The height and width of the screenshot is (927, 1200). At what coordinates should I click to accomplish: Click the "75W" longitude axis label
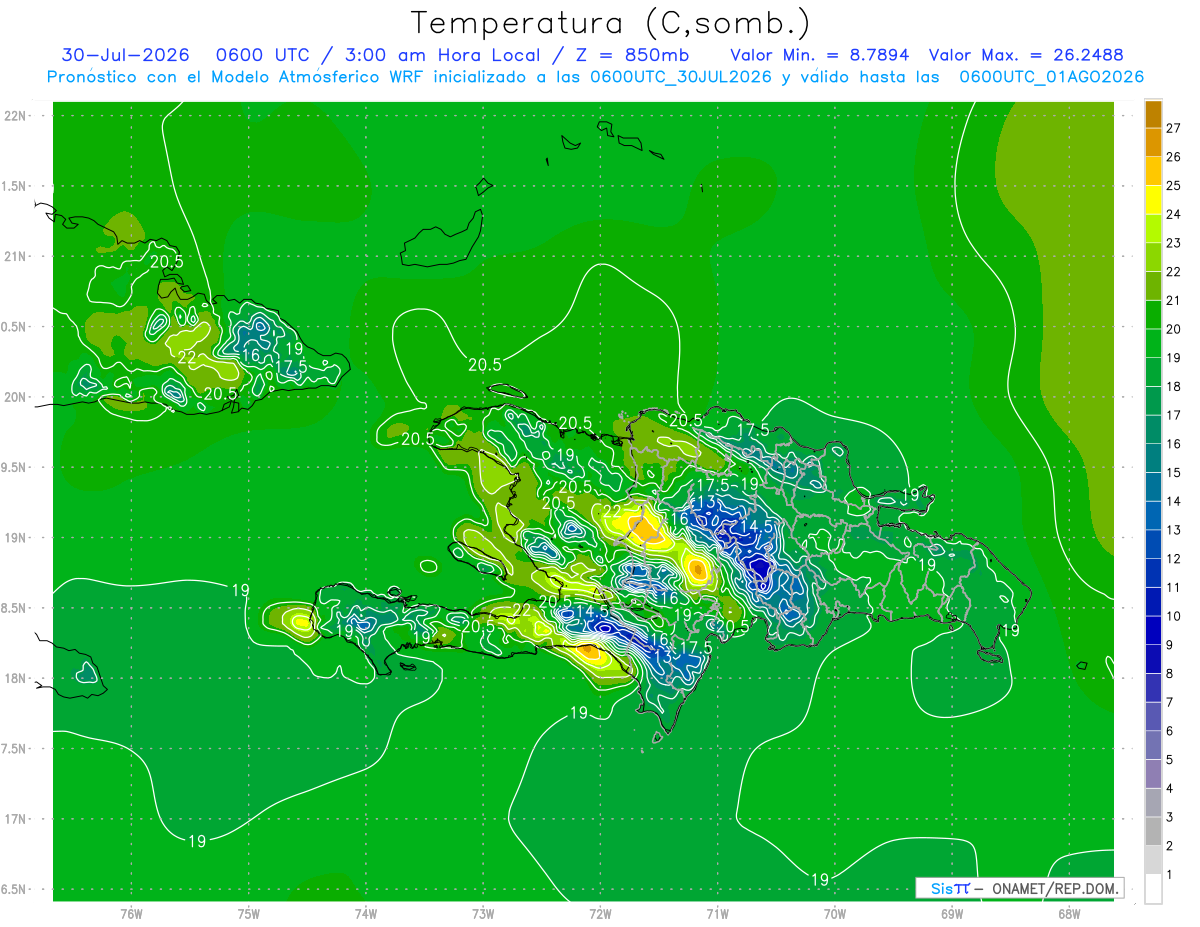tap(249, 913)
